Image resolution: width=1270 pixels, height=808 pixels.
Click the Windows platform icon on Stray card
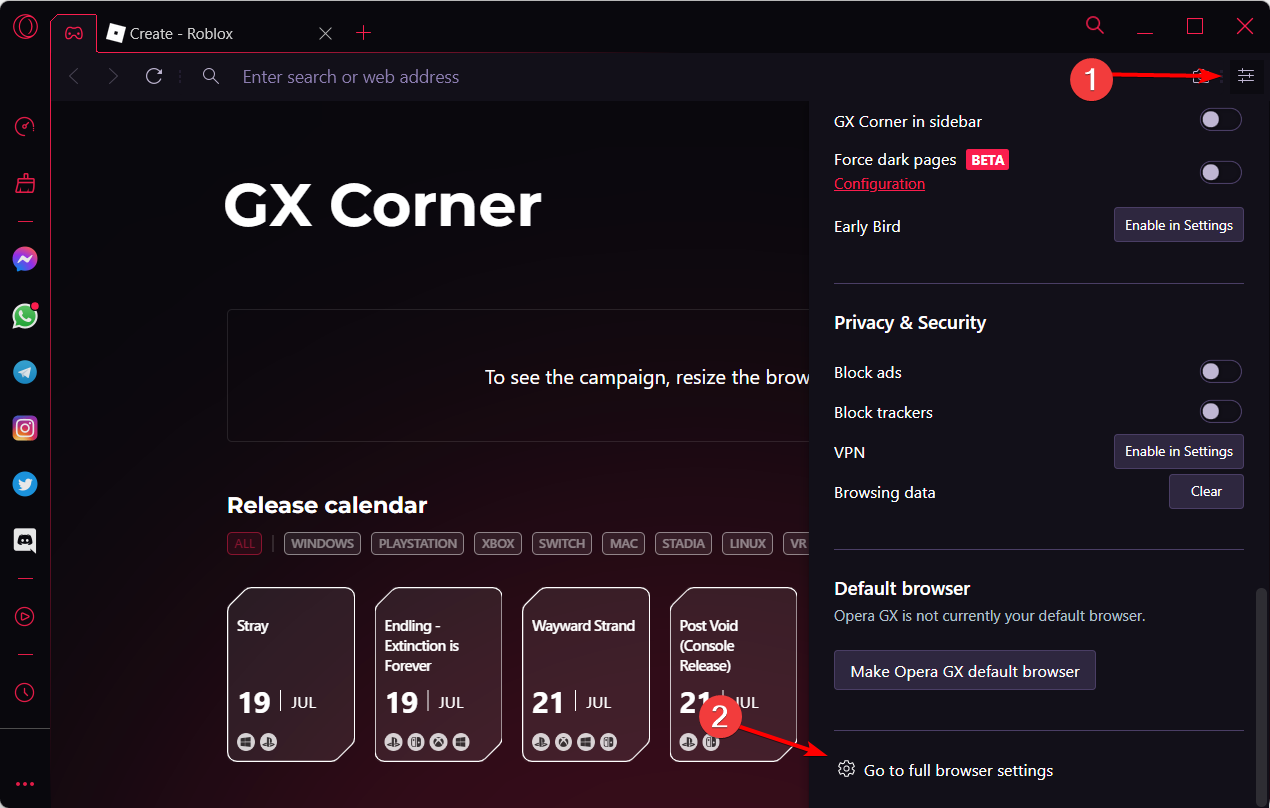tap(246, 742)
